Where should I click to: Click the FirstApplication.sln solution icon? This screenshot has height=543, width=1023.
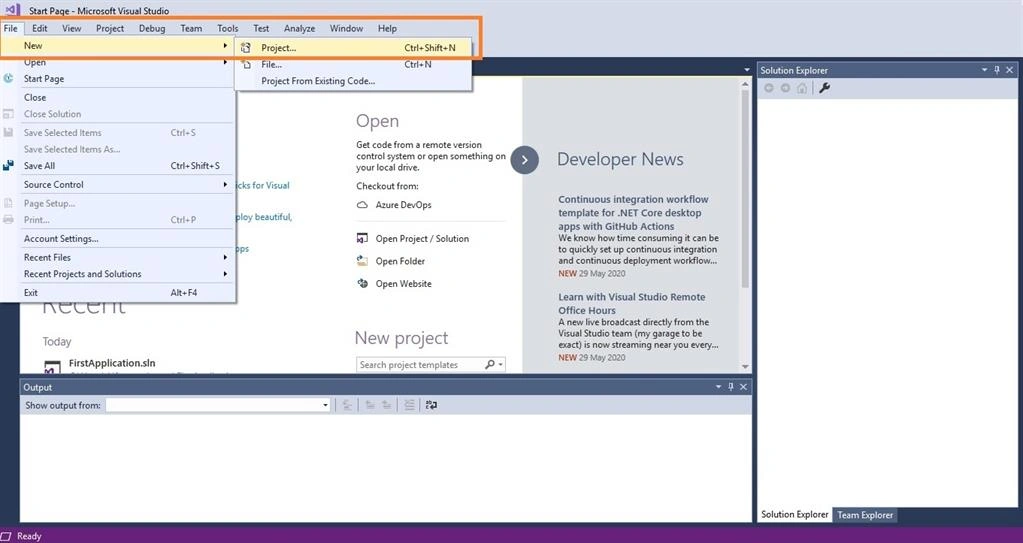point(52,367)
